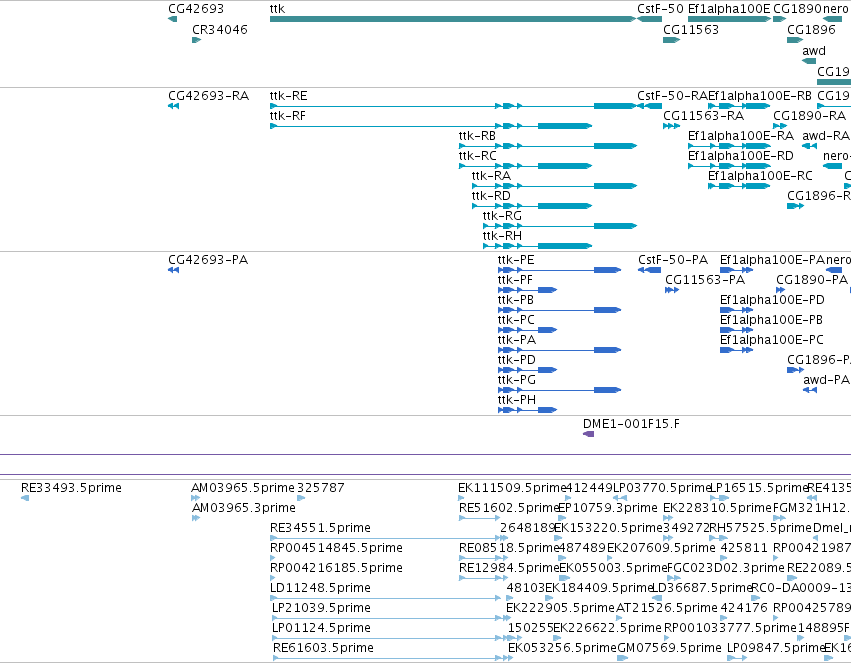The width and height of the screenshot is (851, 663).
Task: Select the ttk-PC protein label
Action: click(516, 321)
